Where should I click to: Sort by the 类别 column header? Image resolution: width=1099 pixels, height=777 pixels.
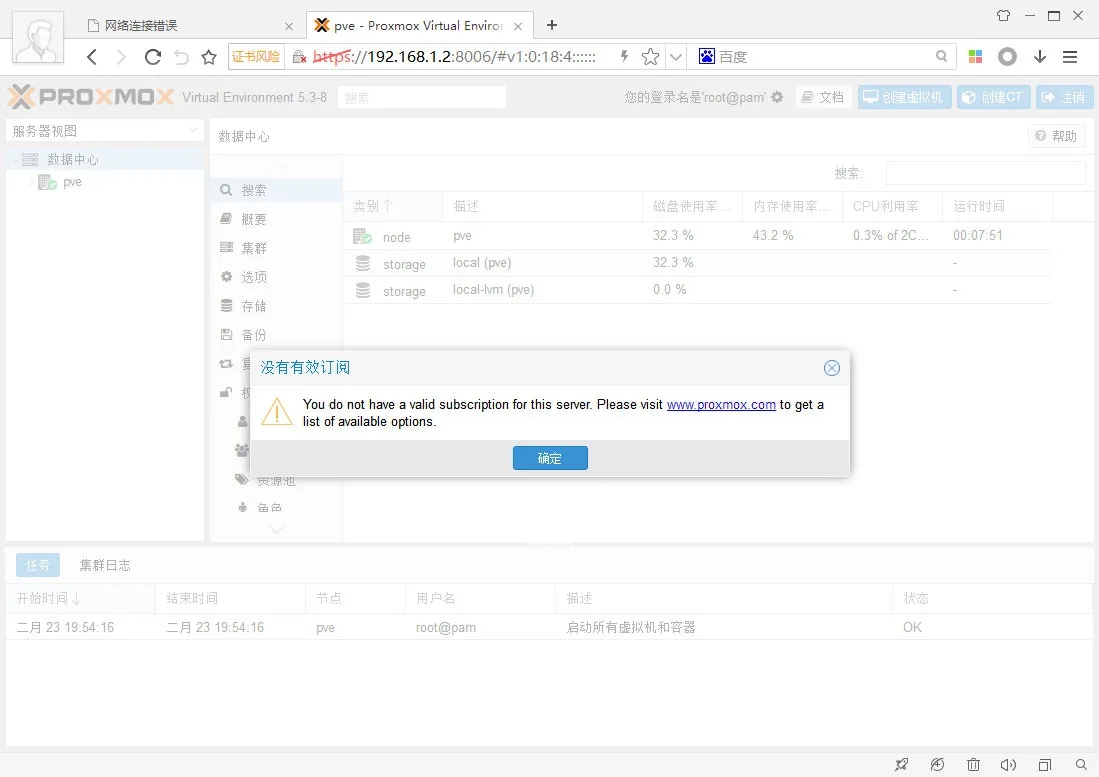pos(392,206)
